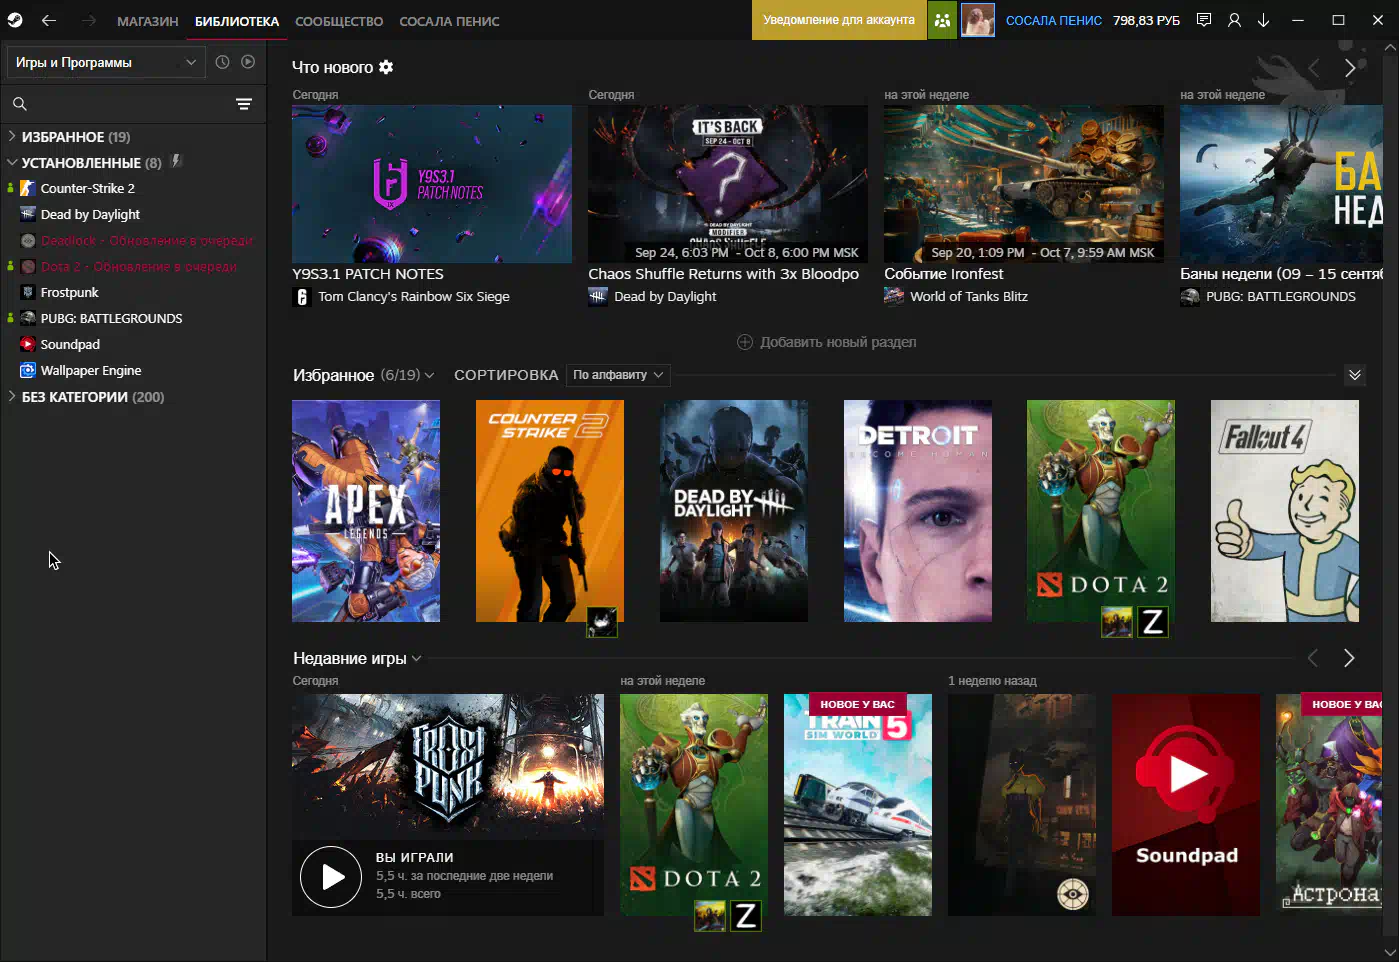This screenshot has width=1399, height=962.
Task: Expand the БЕЗ КАТЕГОРИИ category
Action: 12,396
